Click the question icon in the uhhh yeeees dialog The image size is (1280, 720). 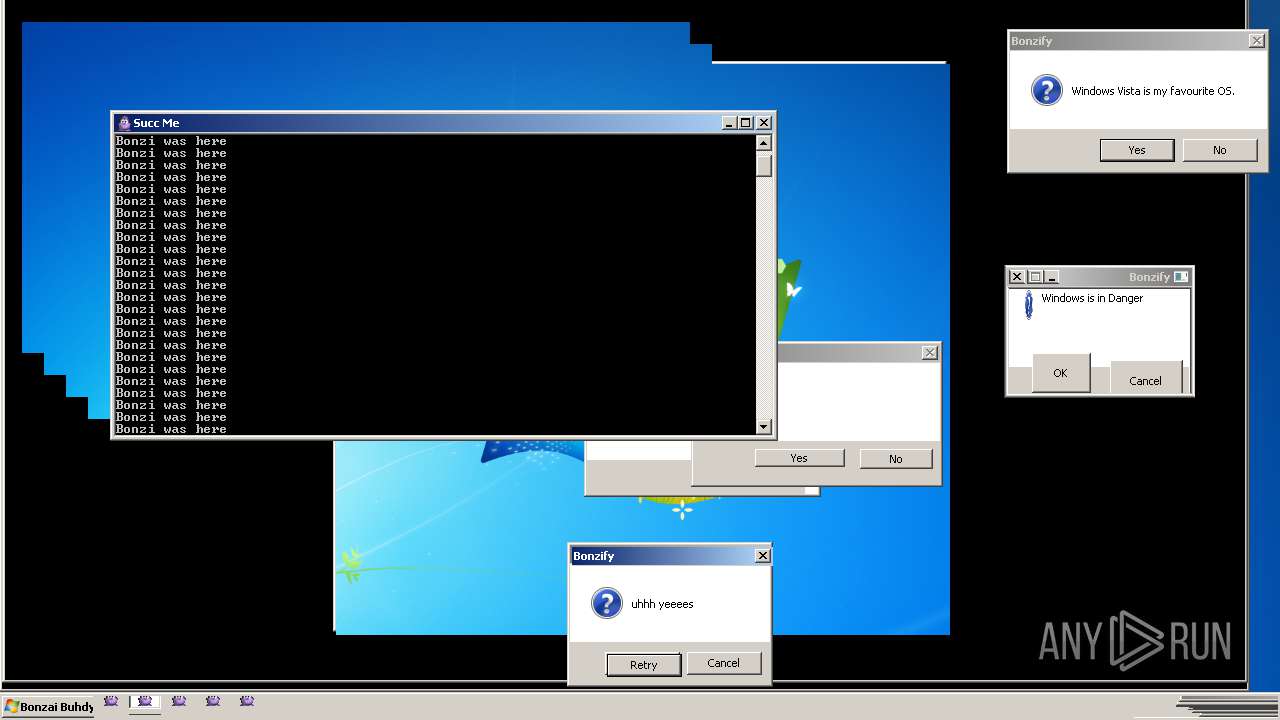[606, 604]
